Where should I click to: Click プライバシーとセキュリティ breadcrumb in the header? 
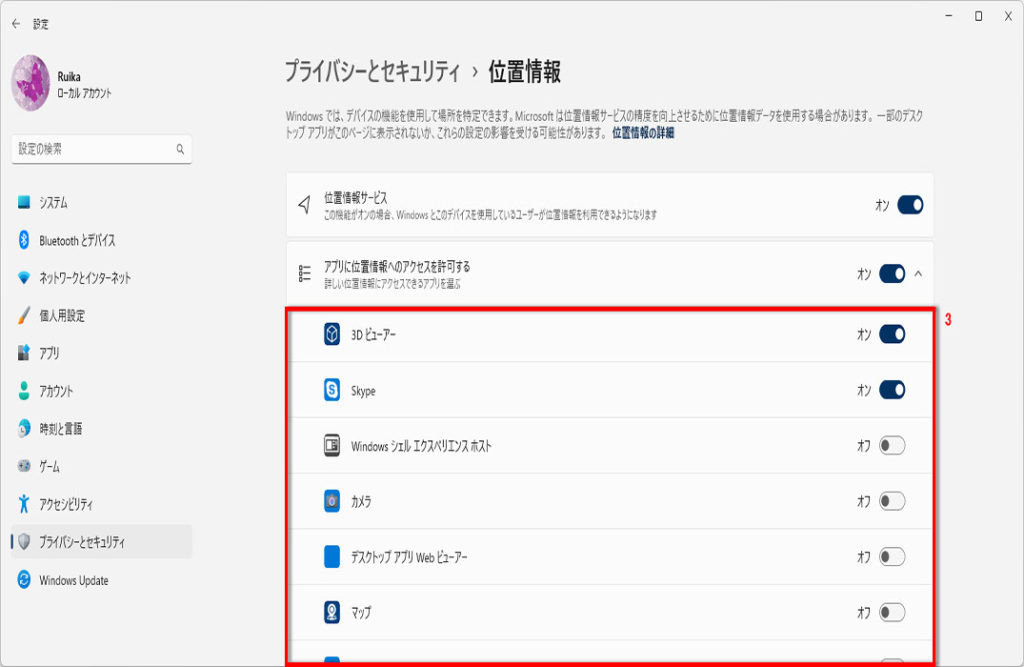(x=373, y=72)
